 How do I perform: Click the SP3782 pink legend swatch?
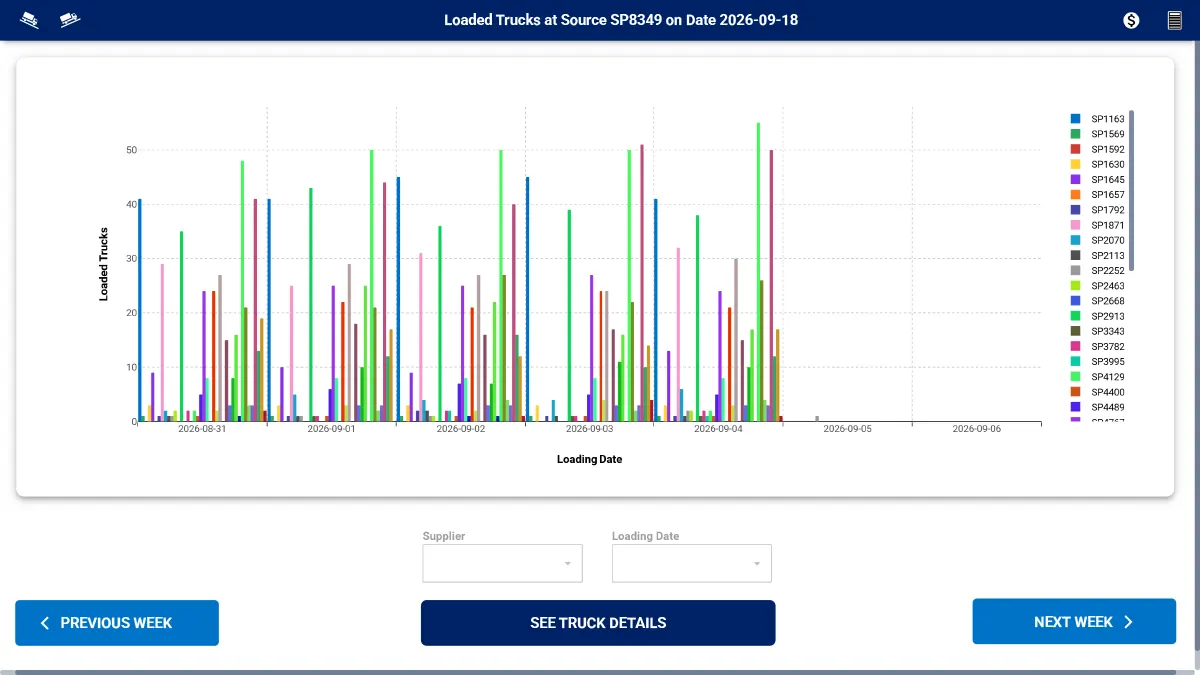click(1076, 347)
